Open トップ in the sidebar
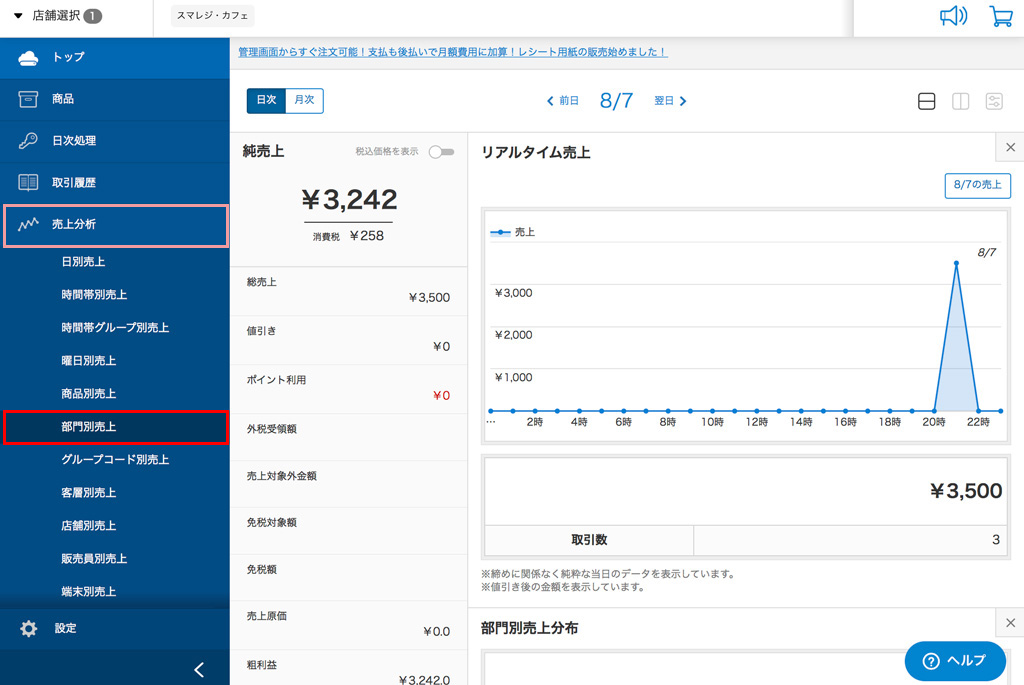The width and height of the screenshot is (1024, 685). [115, 57]
